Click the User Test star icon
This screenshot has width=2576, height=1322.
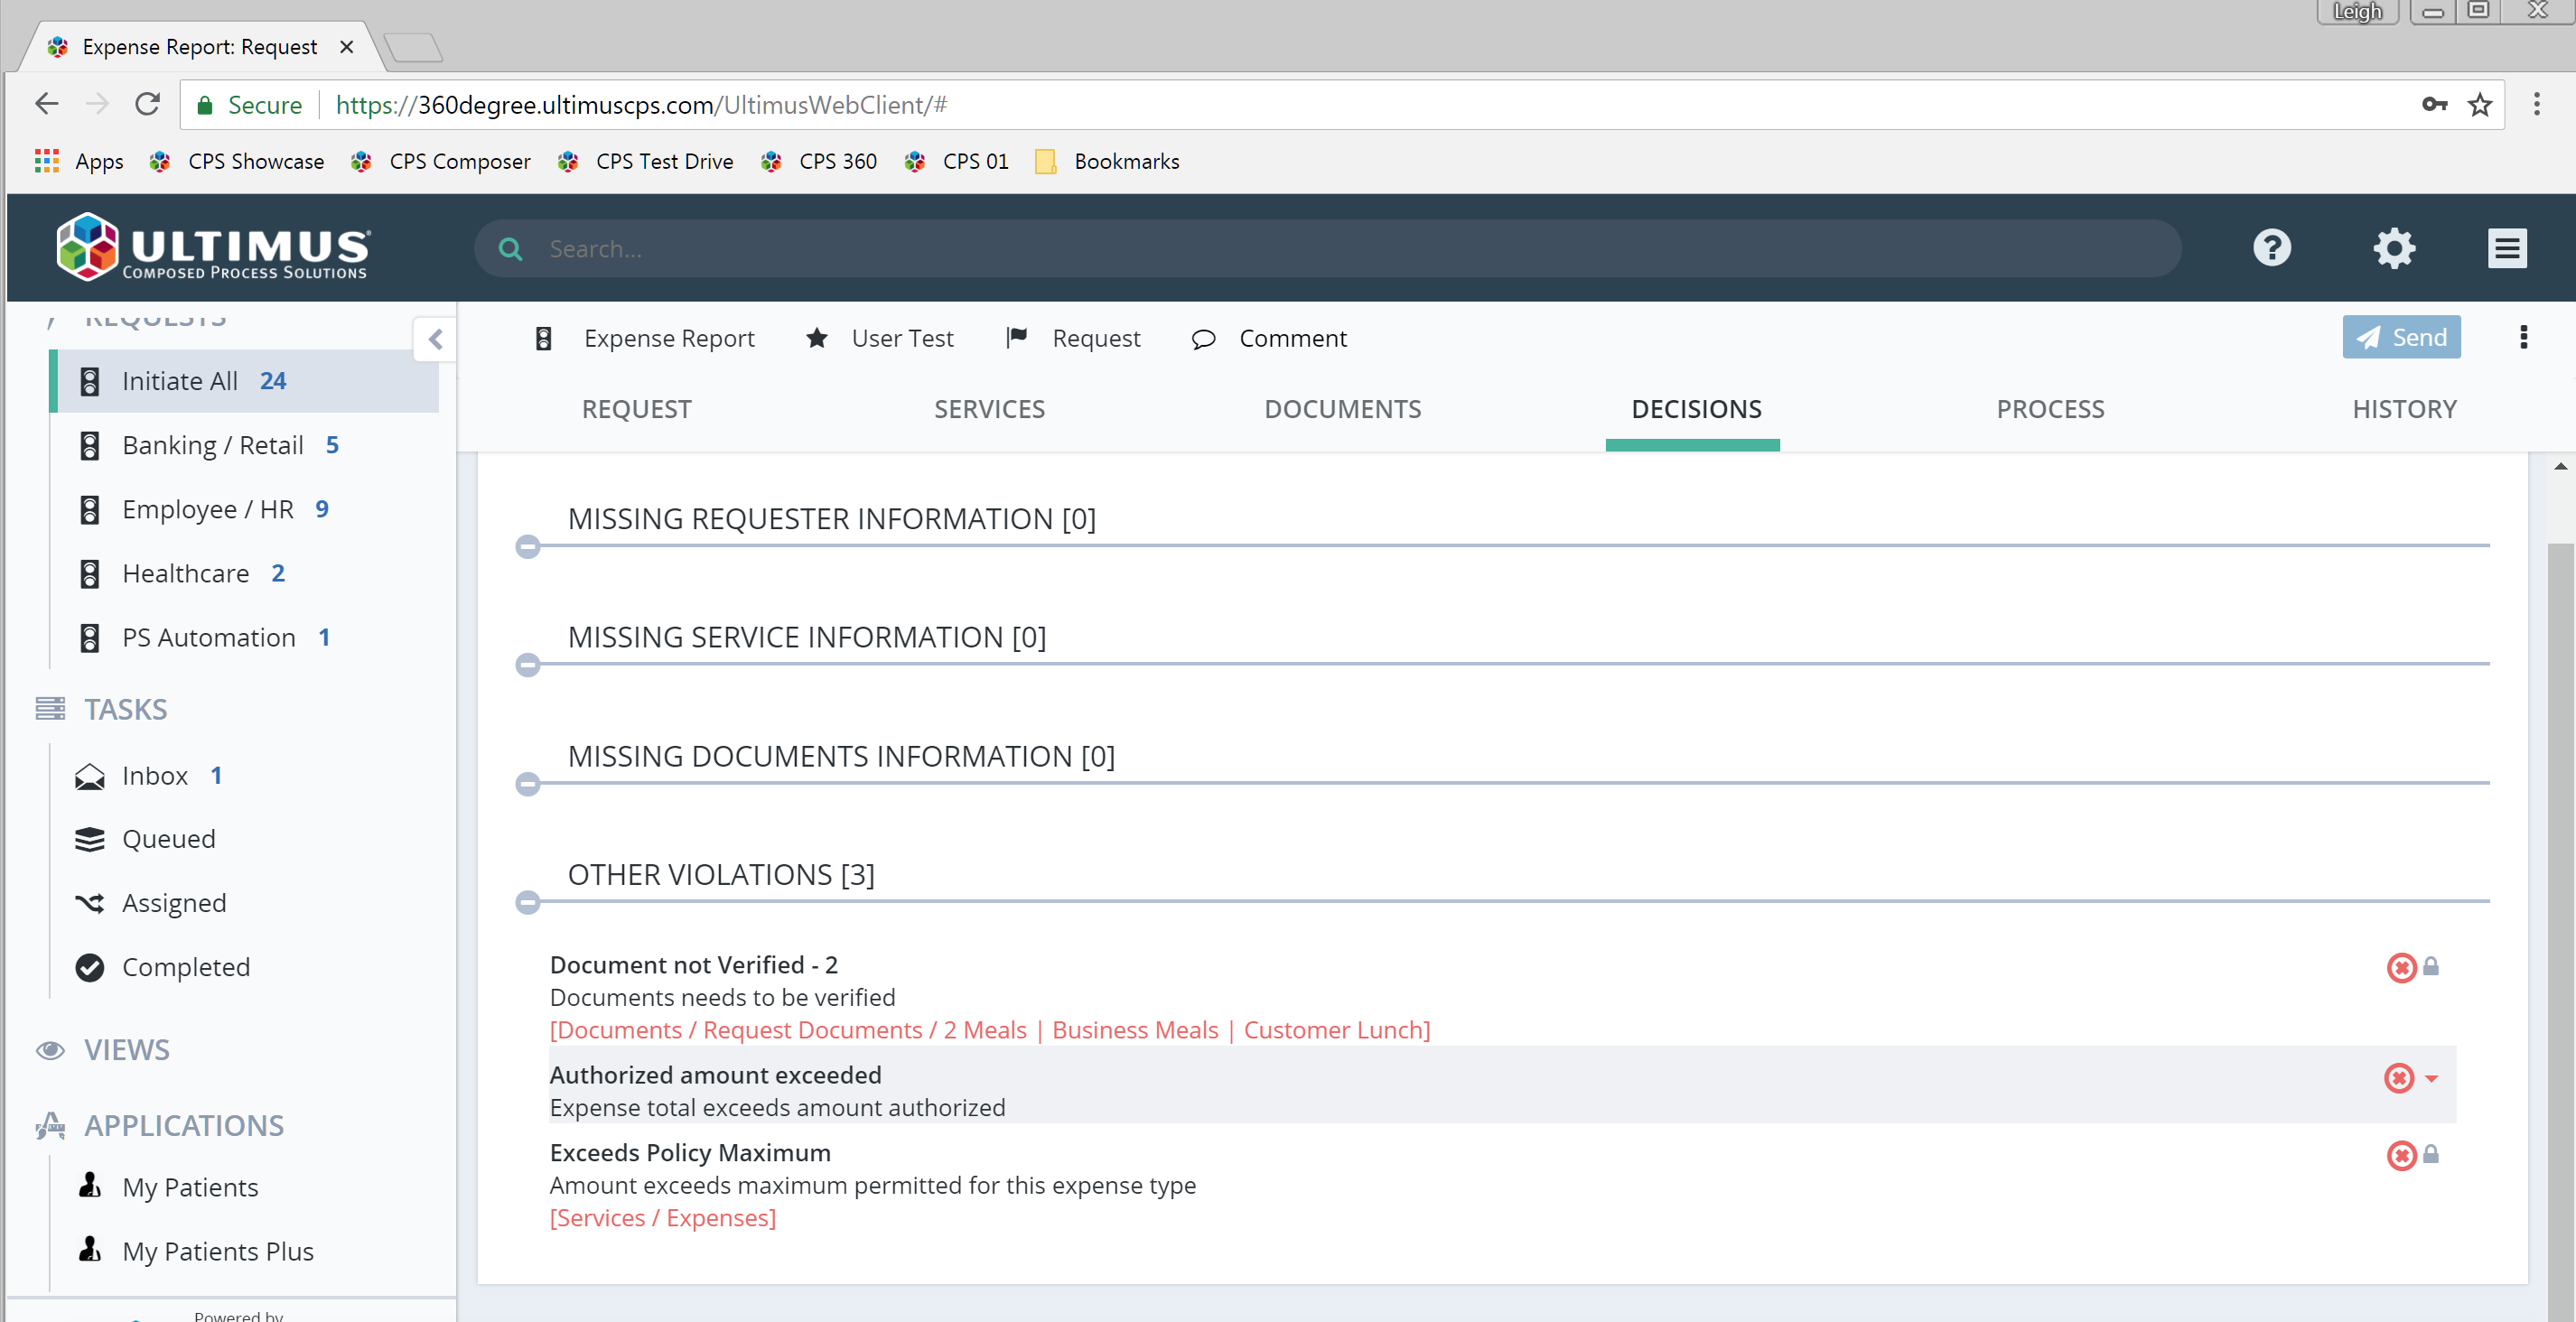816,338
